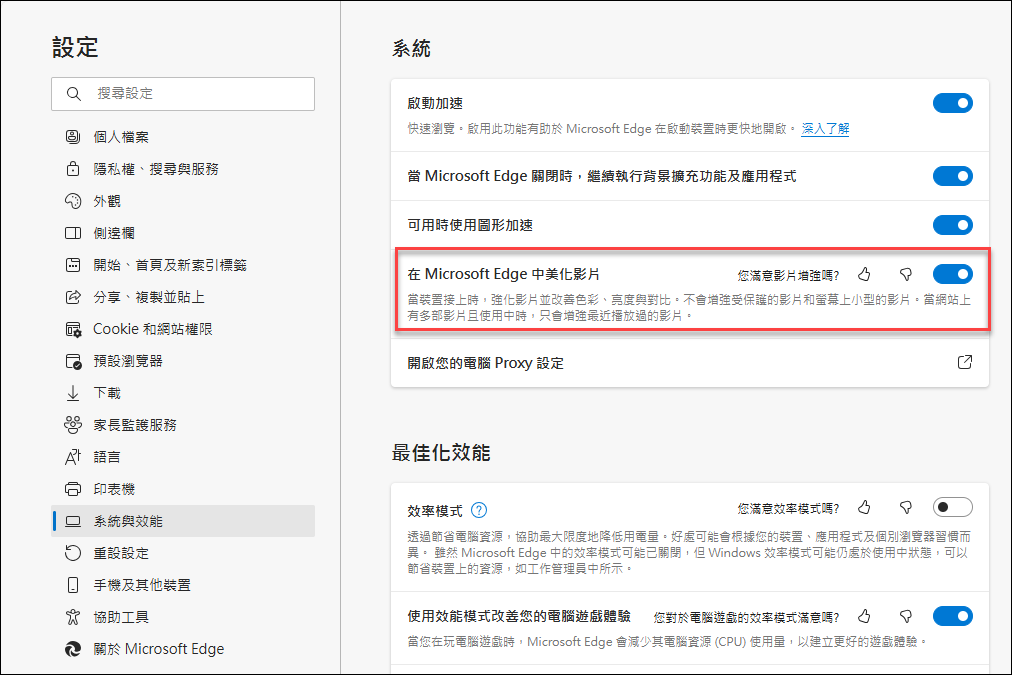Give thumbs up for 影片增強
The image size is (1012, 675).
[x=864, y=275]
